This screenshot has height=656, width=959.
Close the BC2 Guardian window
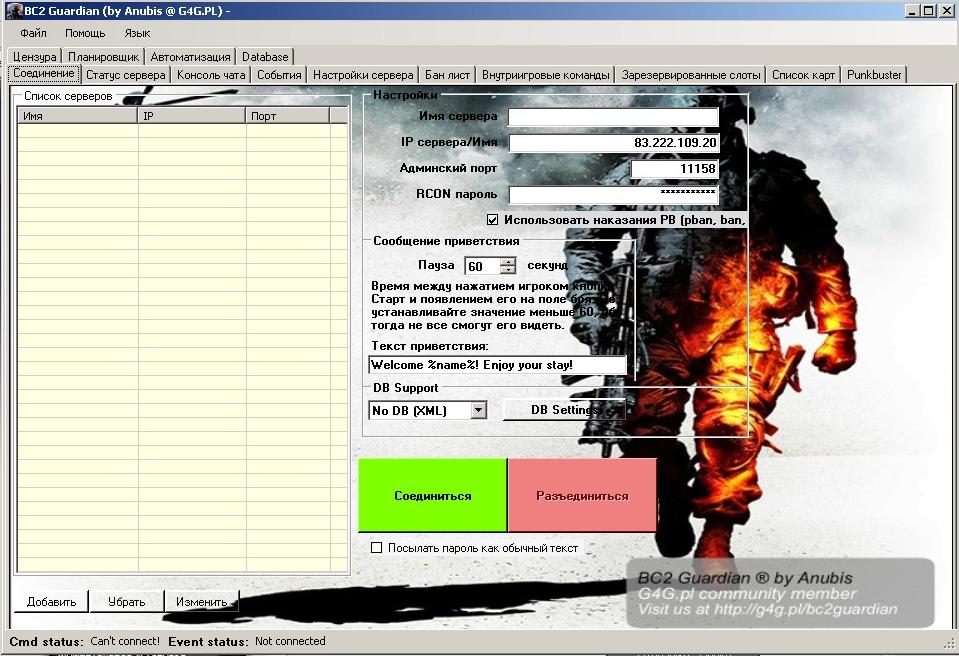[x=945, y=10]
